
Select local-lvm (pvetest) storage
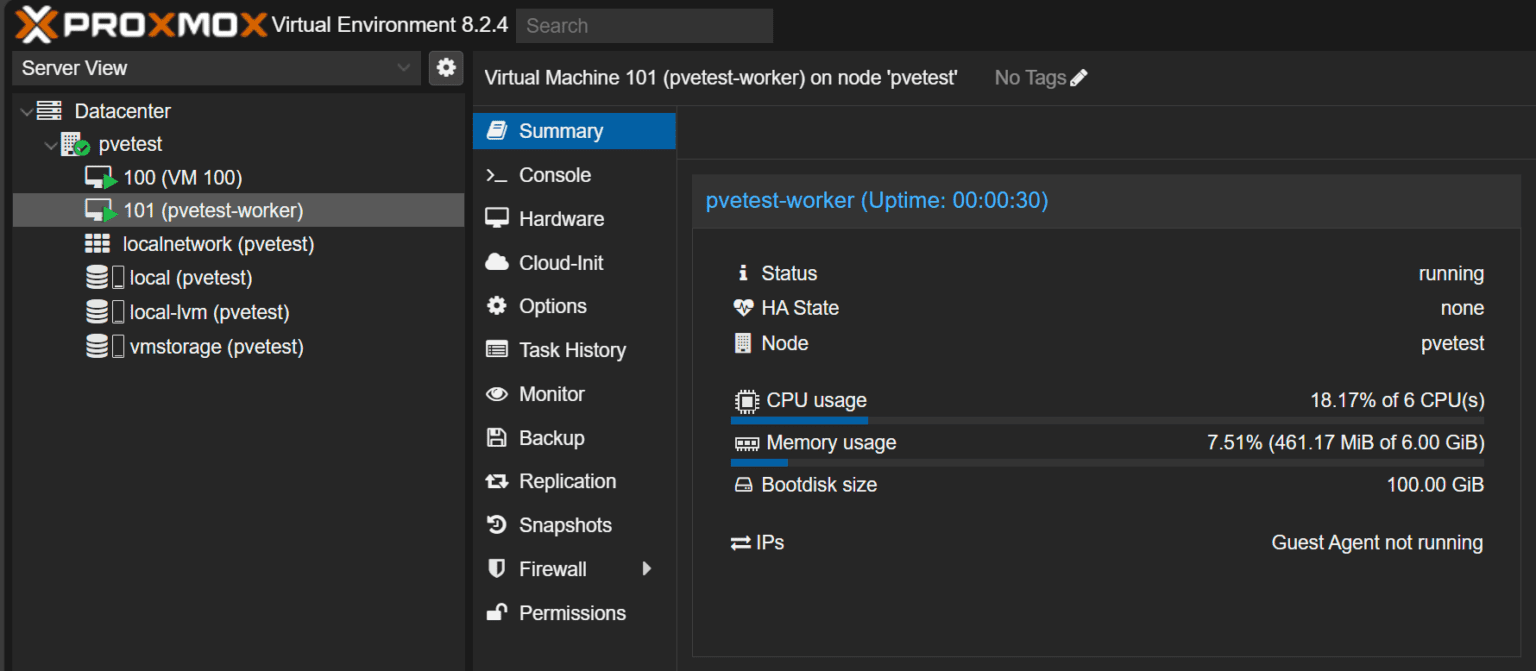(209, 312)
